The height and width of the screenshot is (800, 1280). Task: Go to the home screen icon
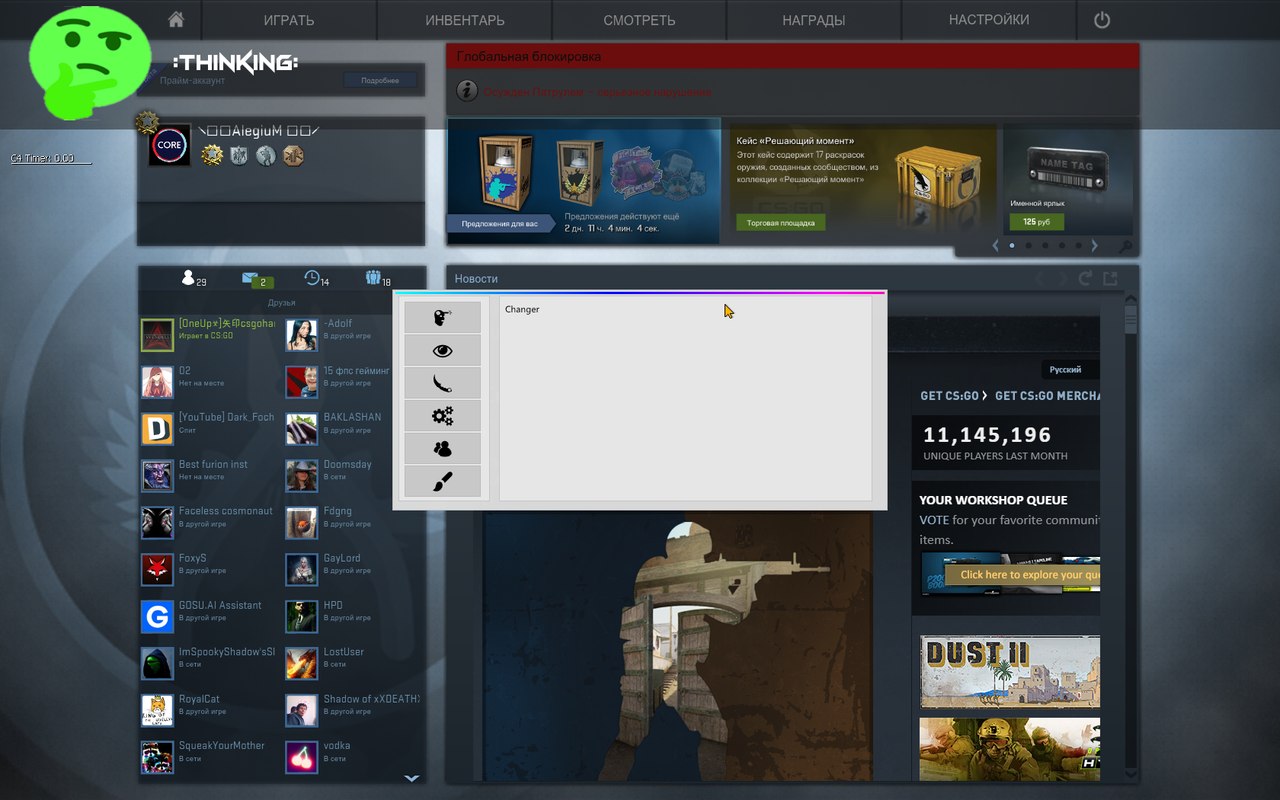tap(176, 20)
